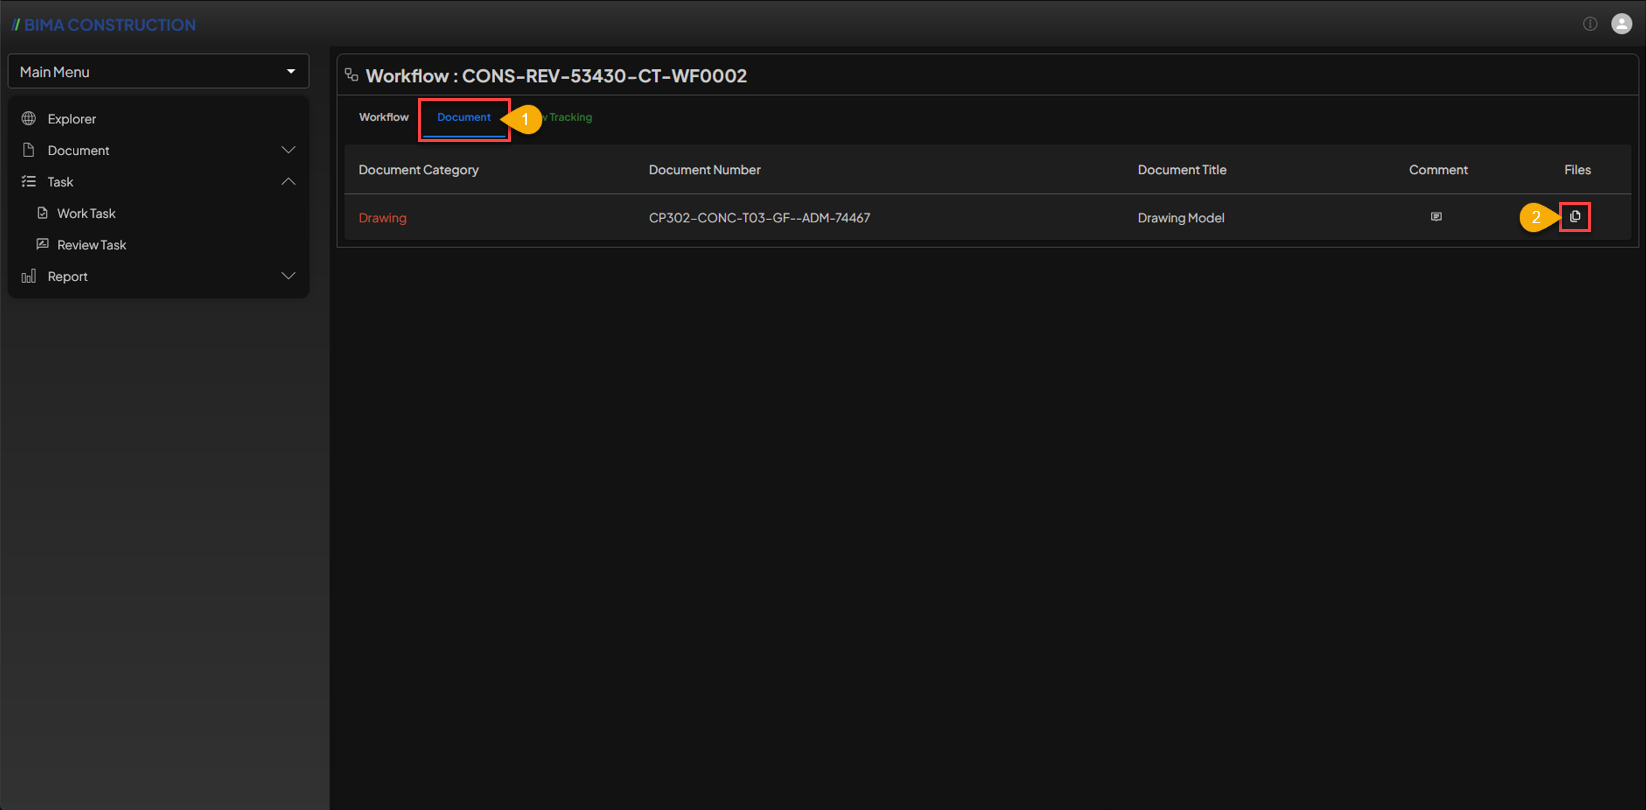Click the red Drawing category link
Screen dimensions: 1646x810
382,218
